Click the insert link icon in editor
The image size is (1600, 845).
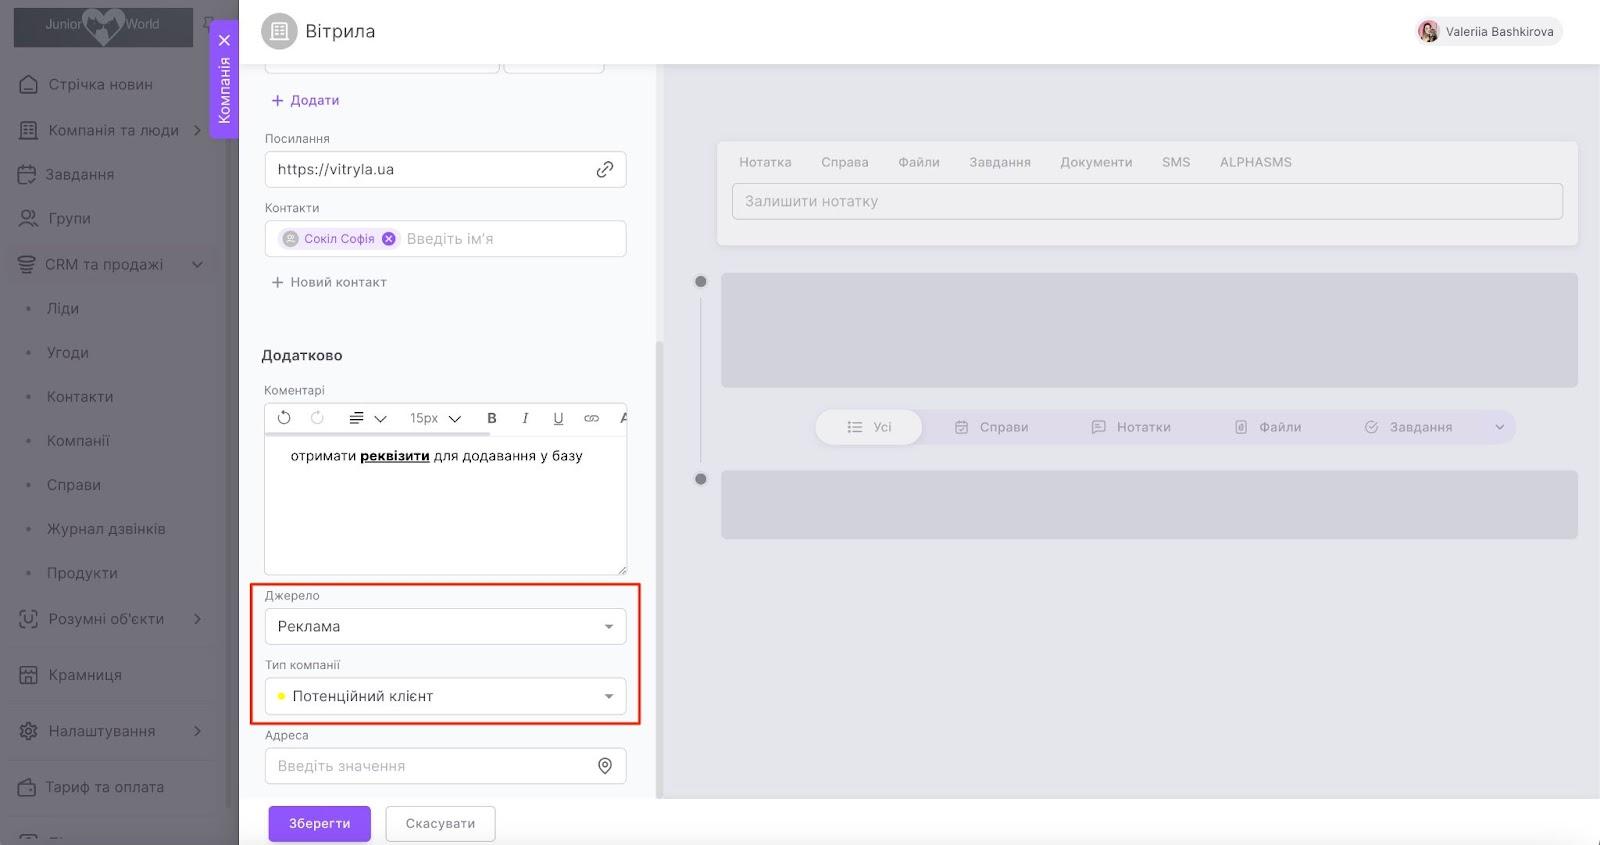pyautogui.click(x=591, y=418)
